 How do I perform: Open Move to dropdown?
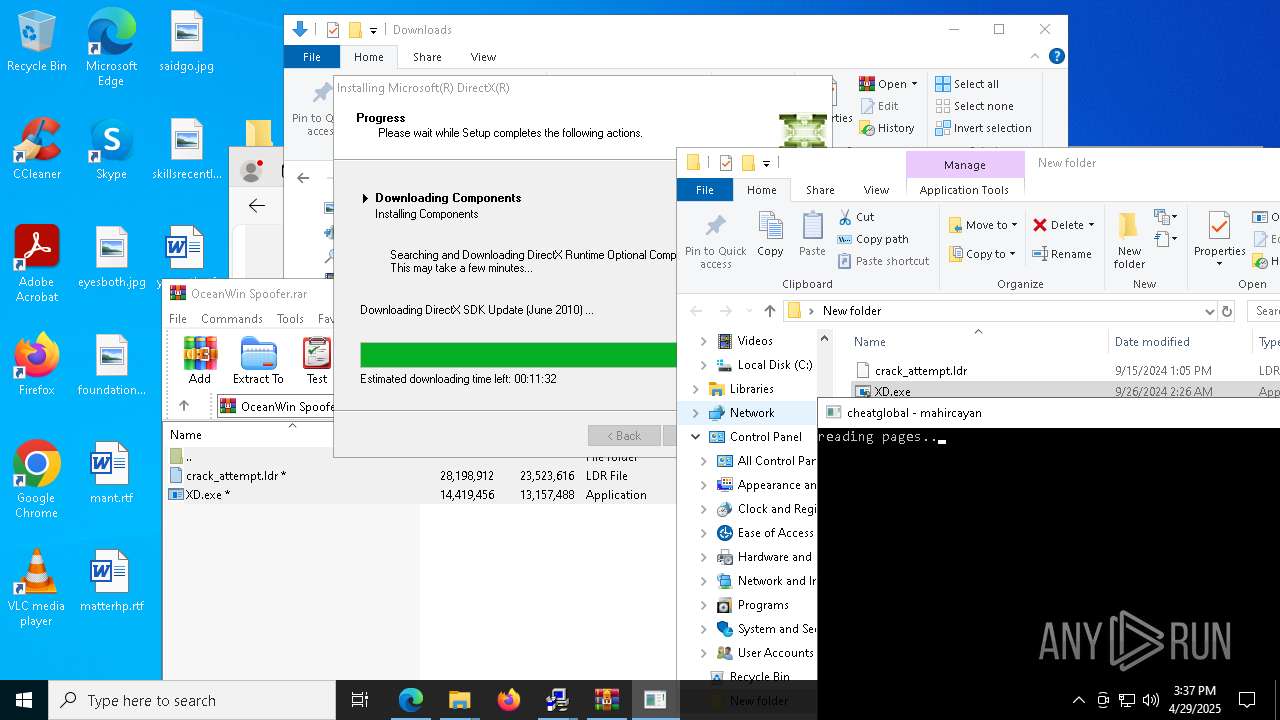click(983, 225)
